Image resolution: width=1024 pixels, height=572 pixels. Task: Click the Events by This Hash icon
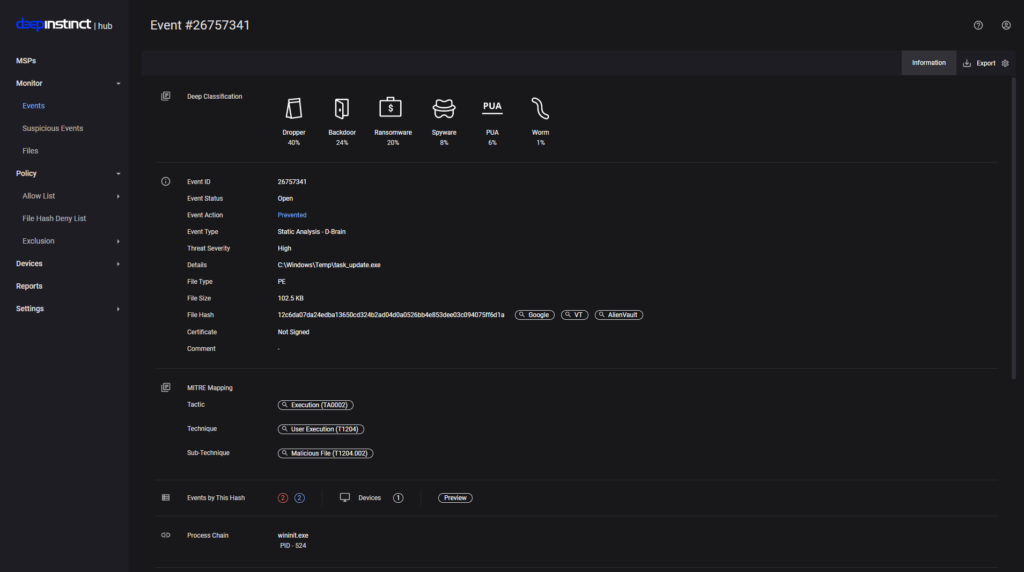[166, 498]
